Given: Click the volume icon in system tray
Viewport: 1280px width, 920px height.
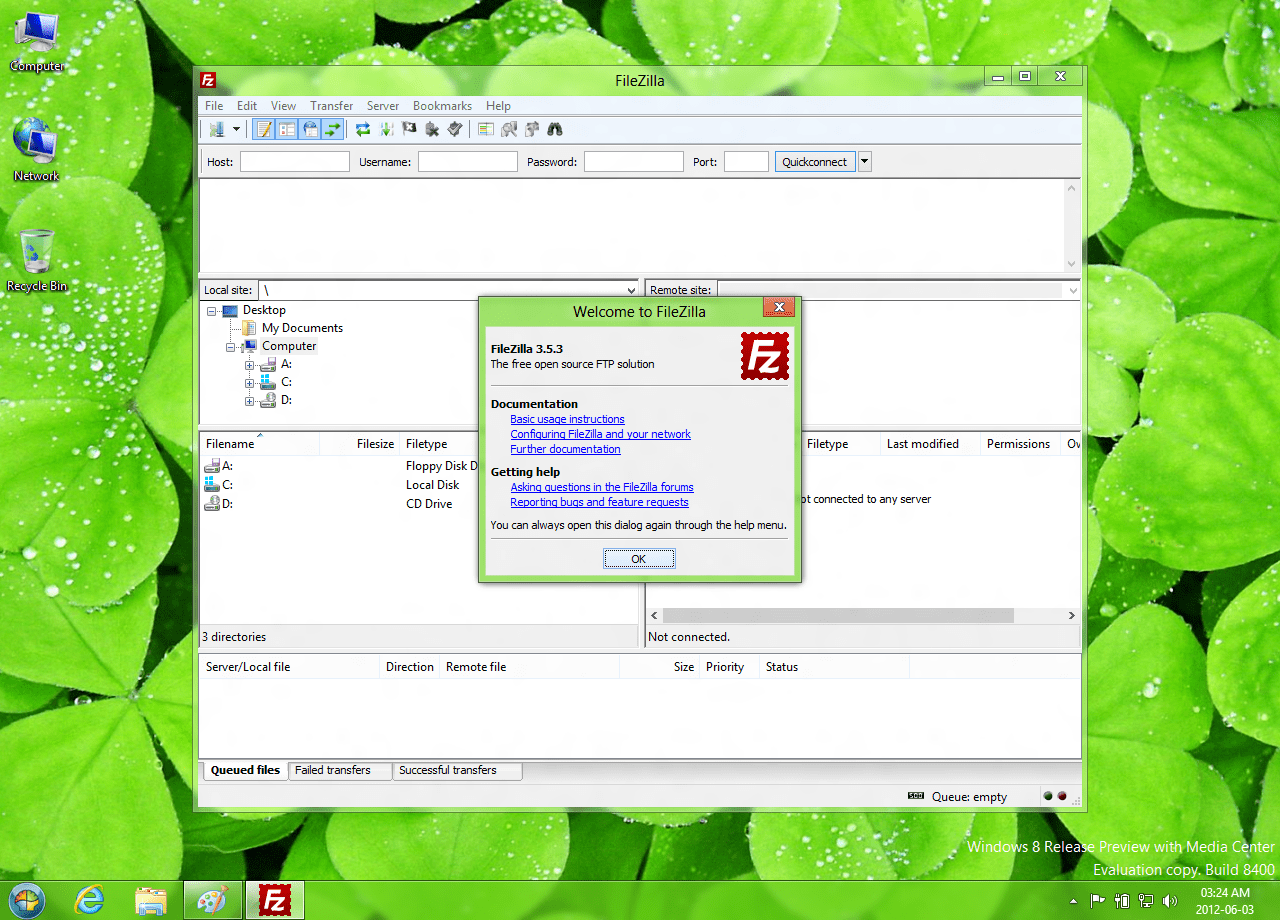Looking at the screenshot, I should (1171, 901).
